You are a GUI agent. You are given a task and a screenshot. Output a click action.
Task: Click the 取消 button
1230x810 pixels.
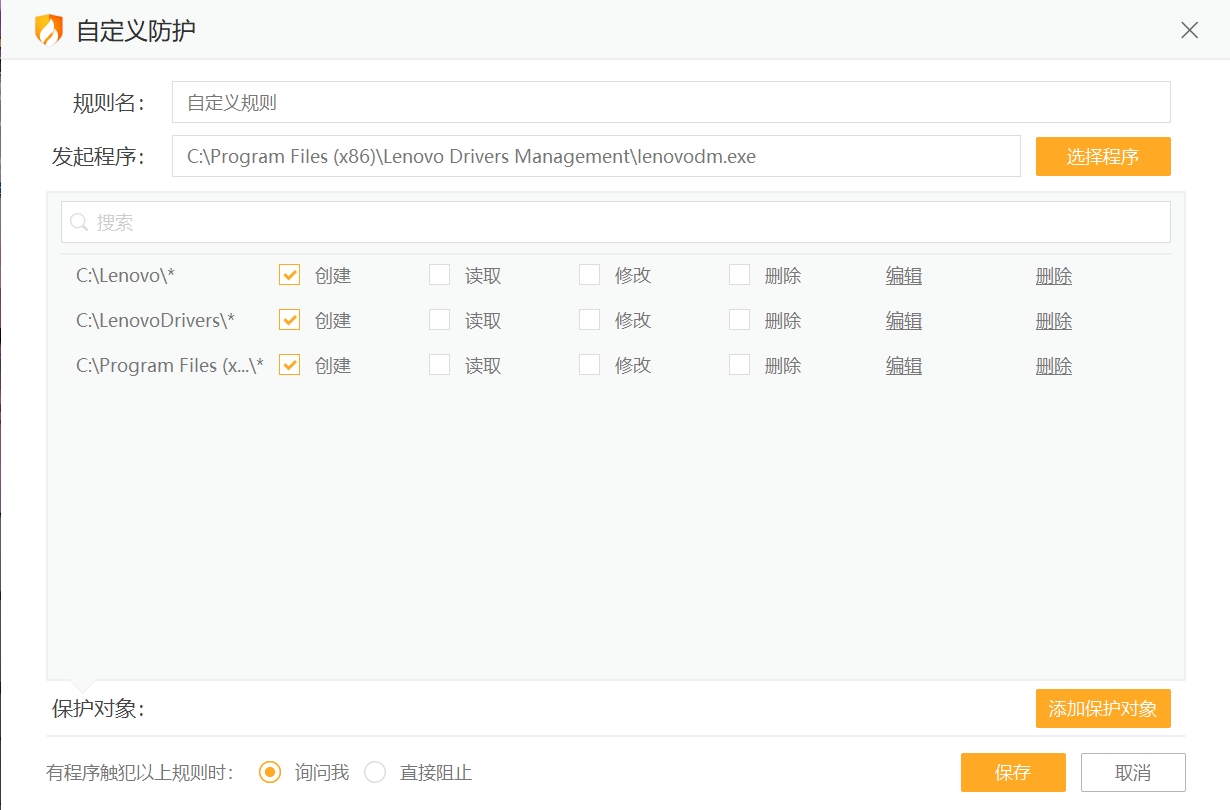click(1133, 772)
